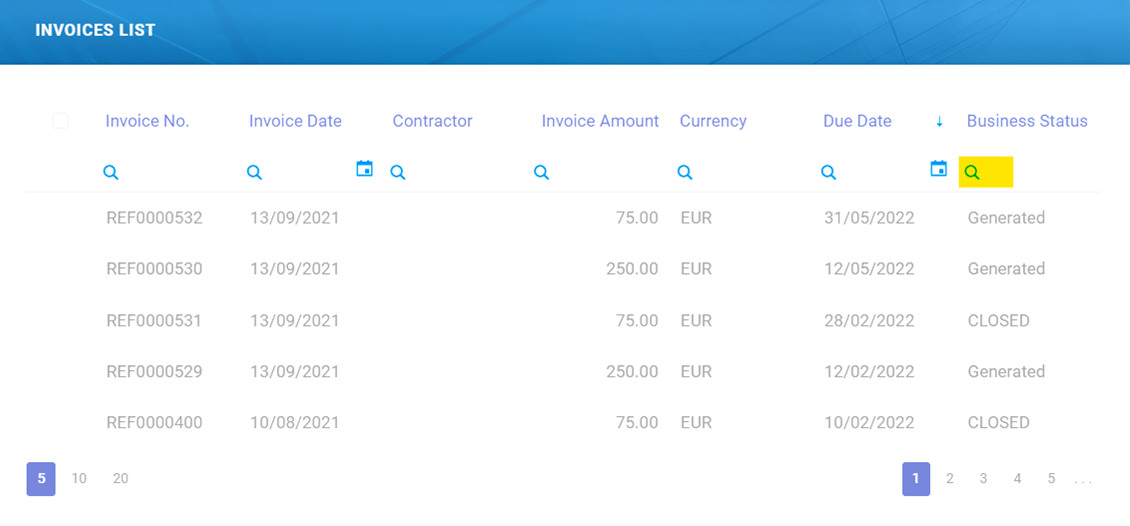The image size is (1130, 526).
Task: Sort by Invoice Amount column header
Action: 600,121
